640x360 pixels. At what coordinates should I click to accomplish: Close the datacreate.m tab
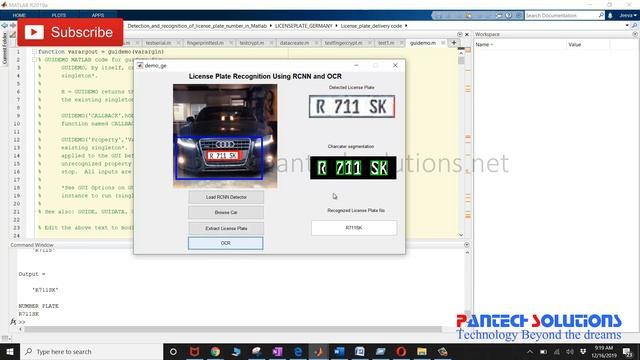click(316, 43)
